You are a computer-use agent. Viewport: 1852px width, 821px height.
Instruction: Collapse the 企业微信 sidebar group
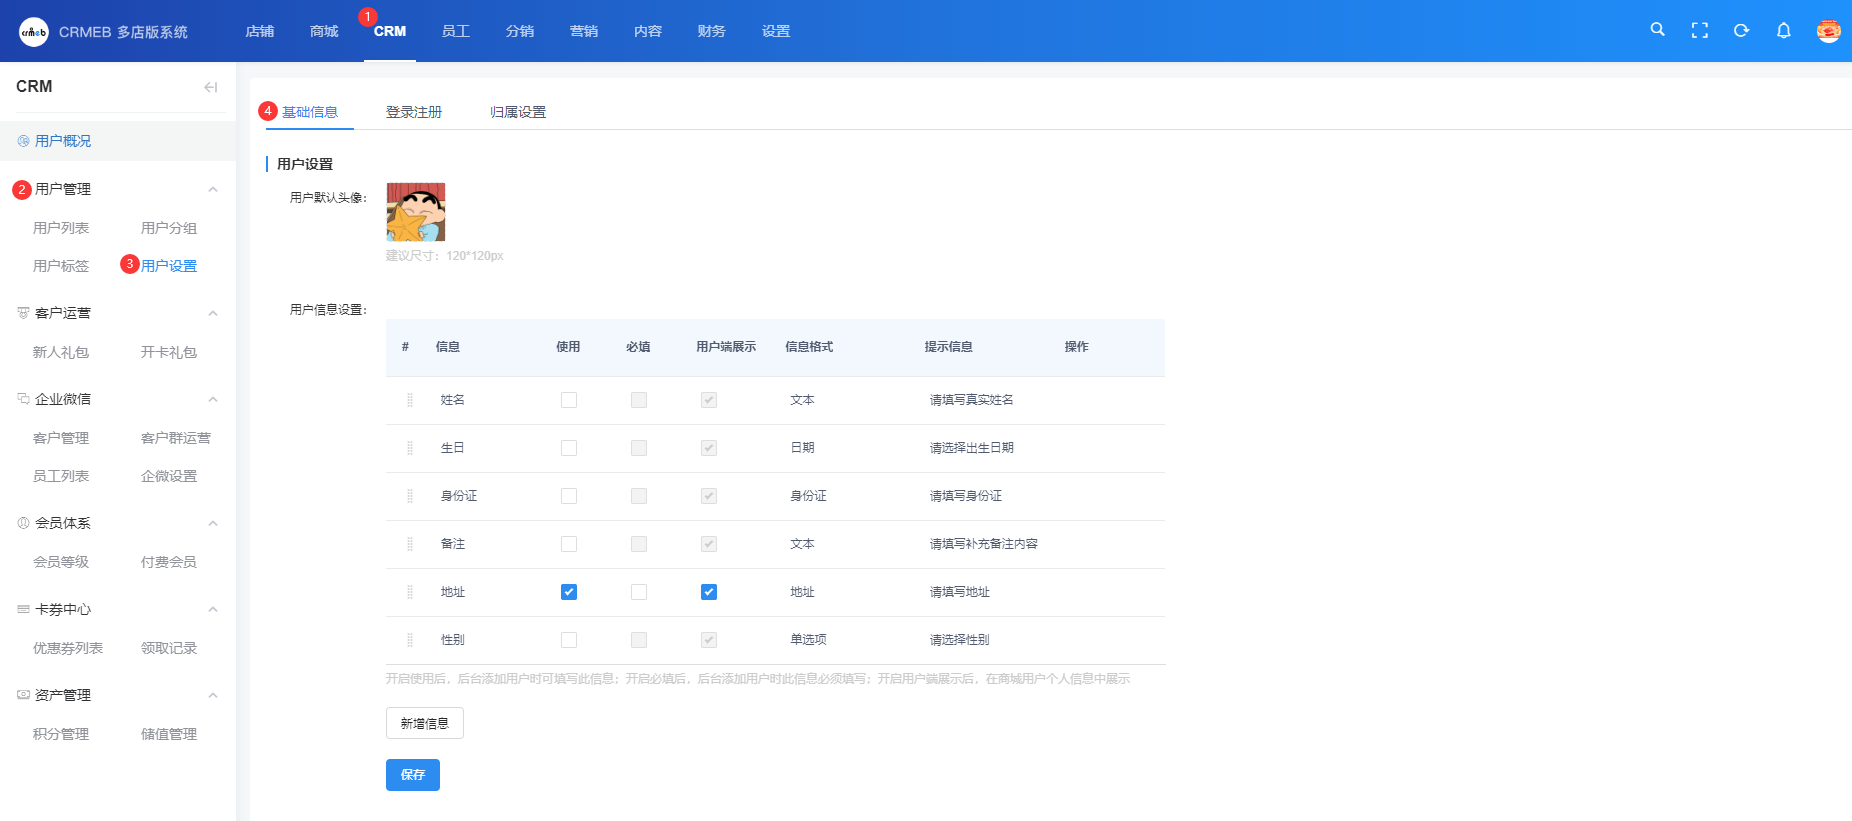tap(213, 399)
